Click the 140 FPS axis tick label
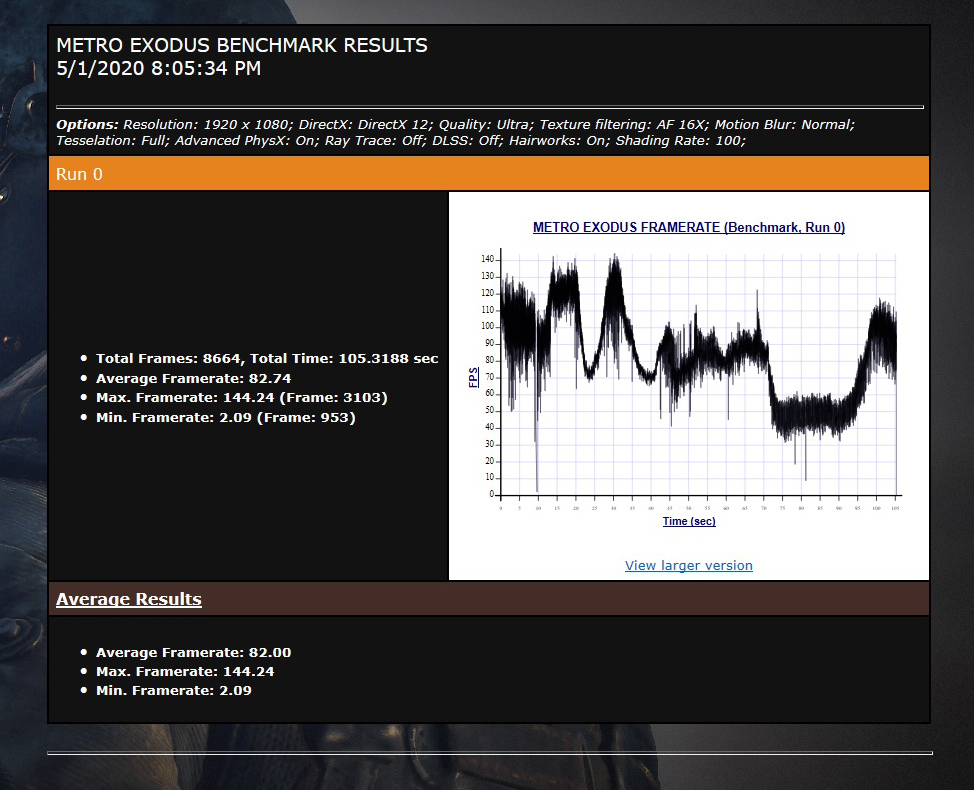Screen dimensions: 974x790 (x=487, y=259)
